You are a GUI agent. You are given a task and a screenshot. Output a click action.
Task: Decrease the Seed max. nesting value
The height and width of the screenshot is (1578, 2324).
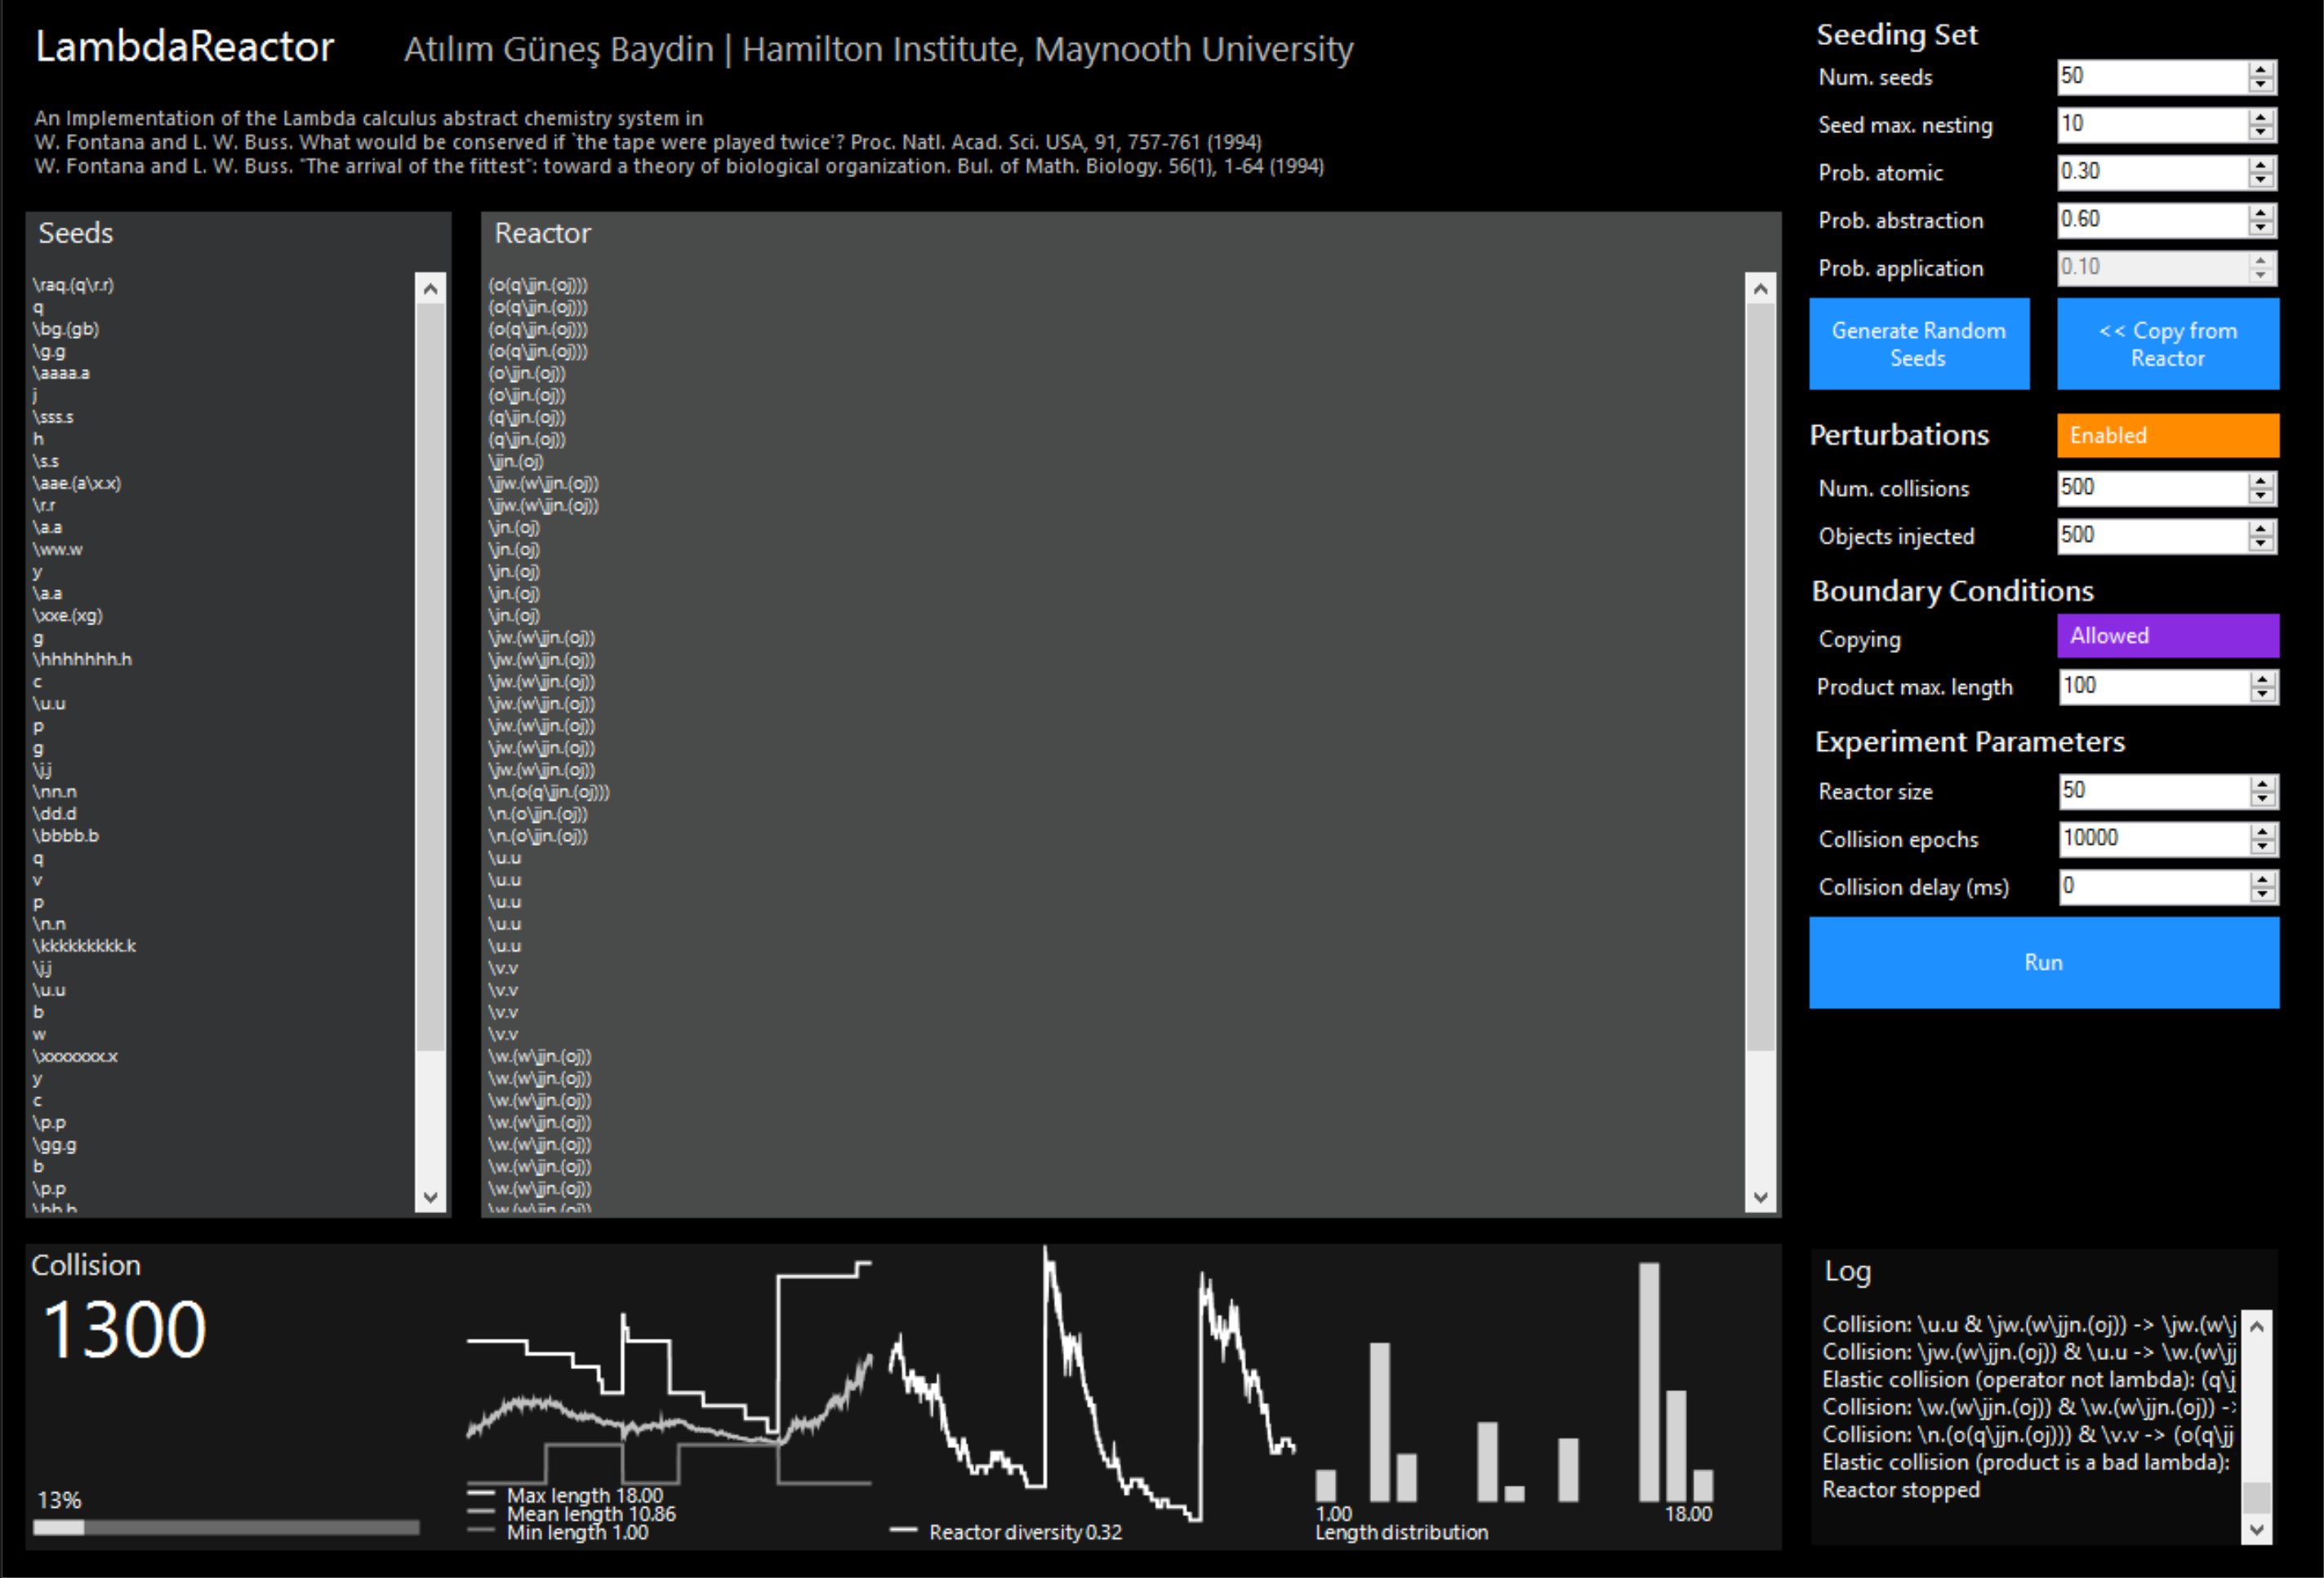tap(2261, 133)
